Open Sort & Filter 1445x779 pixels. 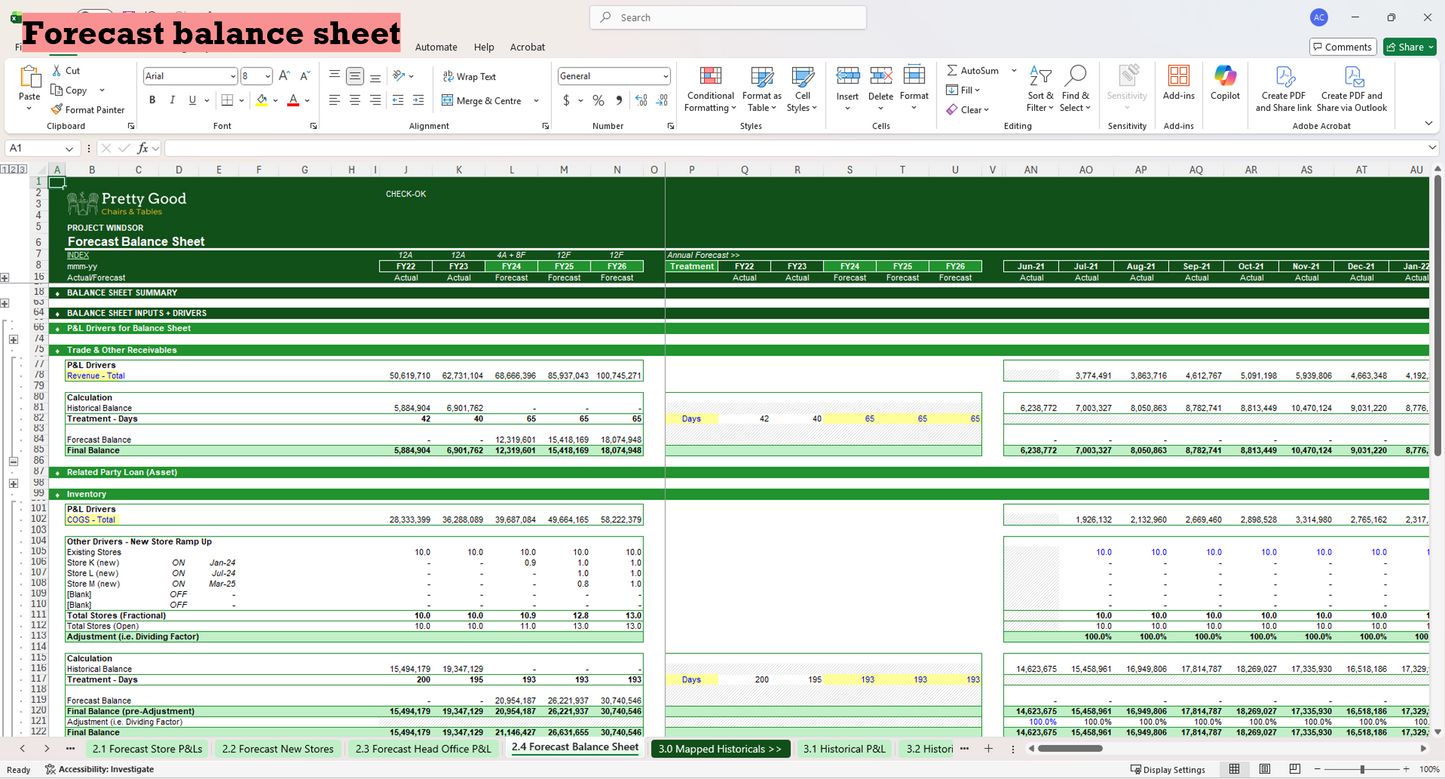[x=1040, y=90]
